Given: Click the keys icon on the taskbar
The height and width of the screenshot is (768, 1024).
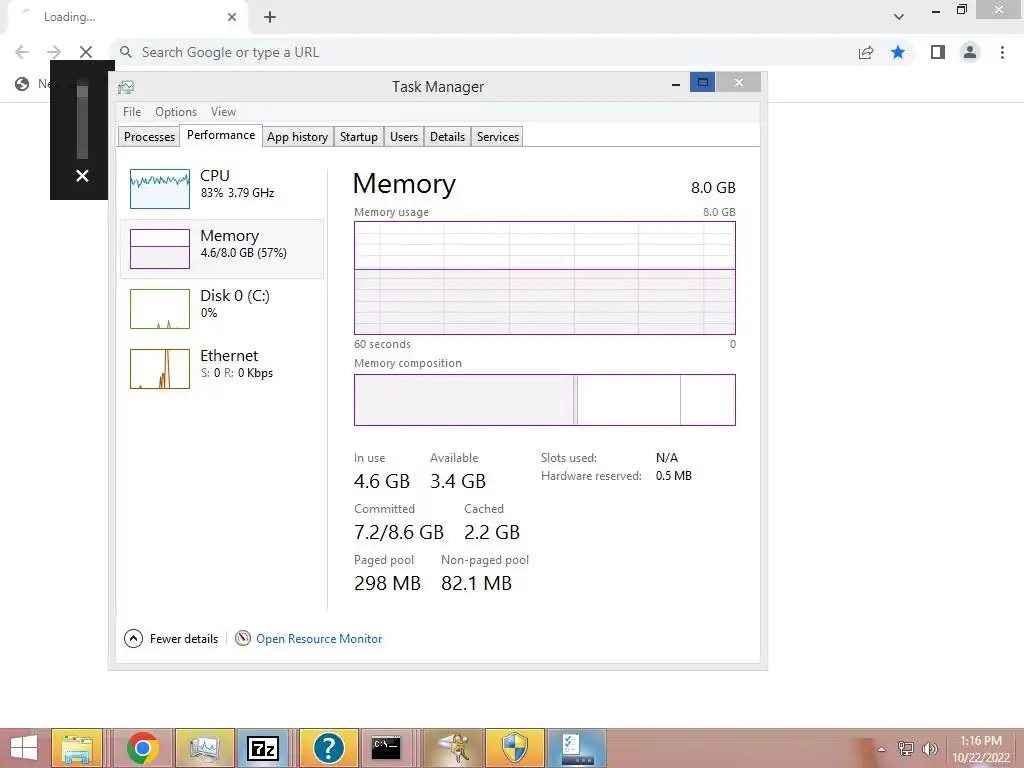Looking at the screenshot, I should click(x=453, y=748).
